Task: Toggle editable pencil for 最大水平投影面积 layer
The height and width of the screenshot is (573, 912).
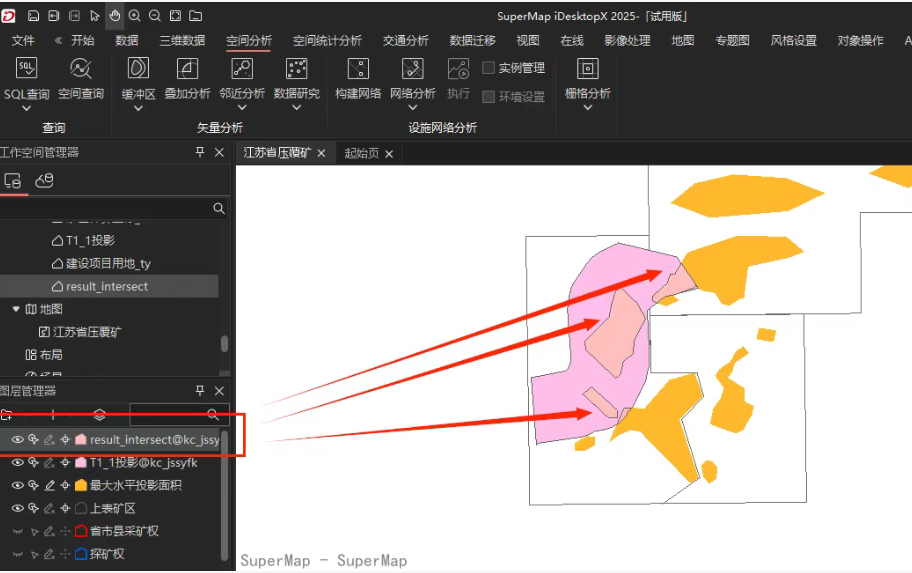Action: tap(49, 485)
